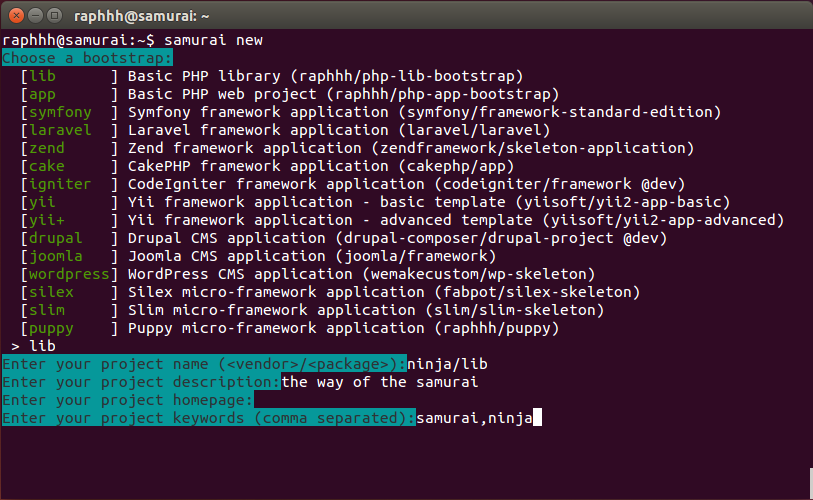Select the 'cake' bootstrap key
Screen dimensions: 813x500
point(47,166)
